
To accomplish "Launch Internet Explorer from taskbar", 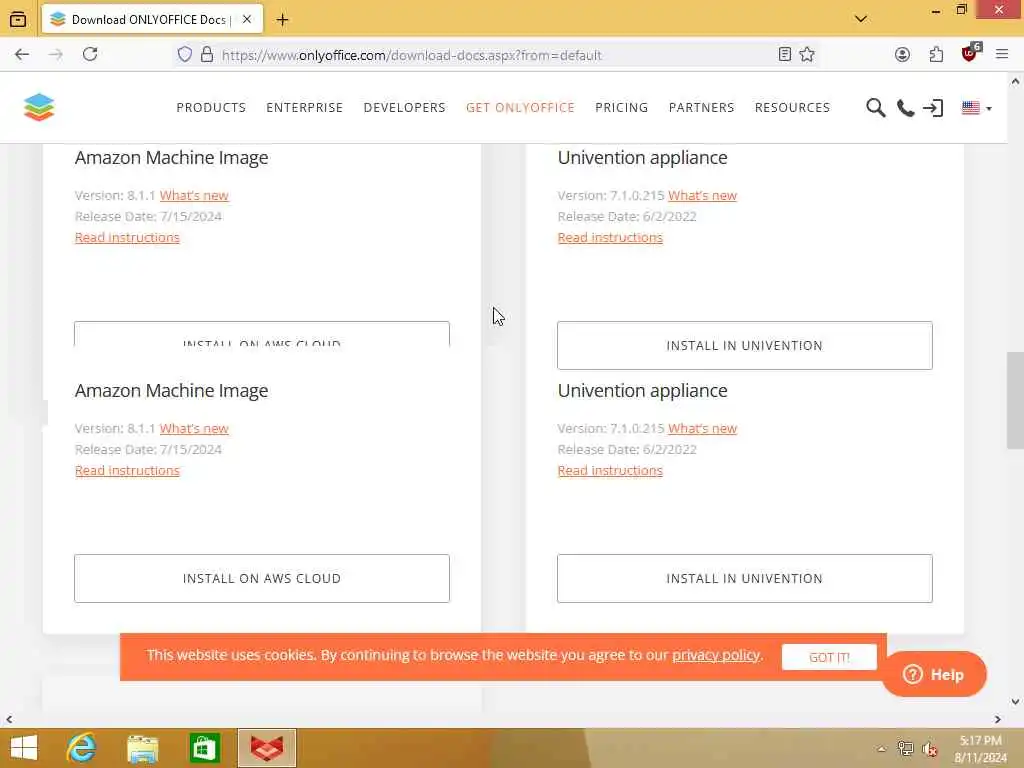I will click(x=81, y=748).
